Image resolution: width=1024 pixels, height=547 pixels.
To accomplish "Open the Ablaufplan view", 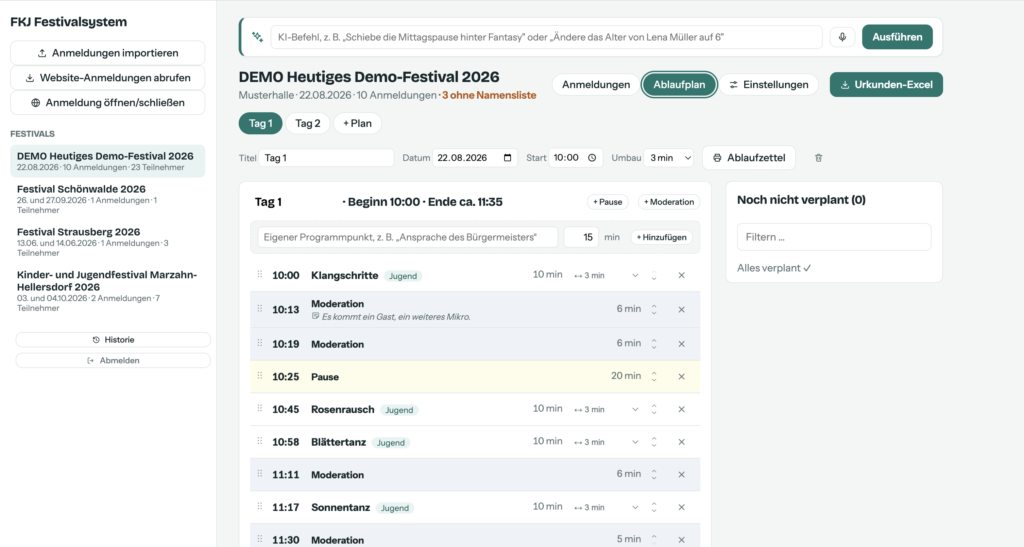I will coord(679,85).
